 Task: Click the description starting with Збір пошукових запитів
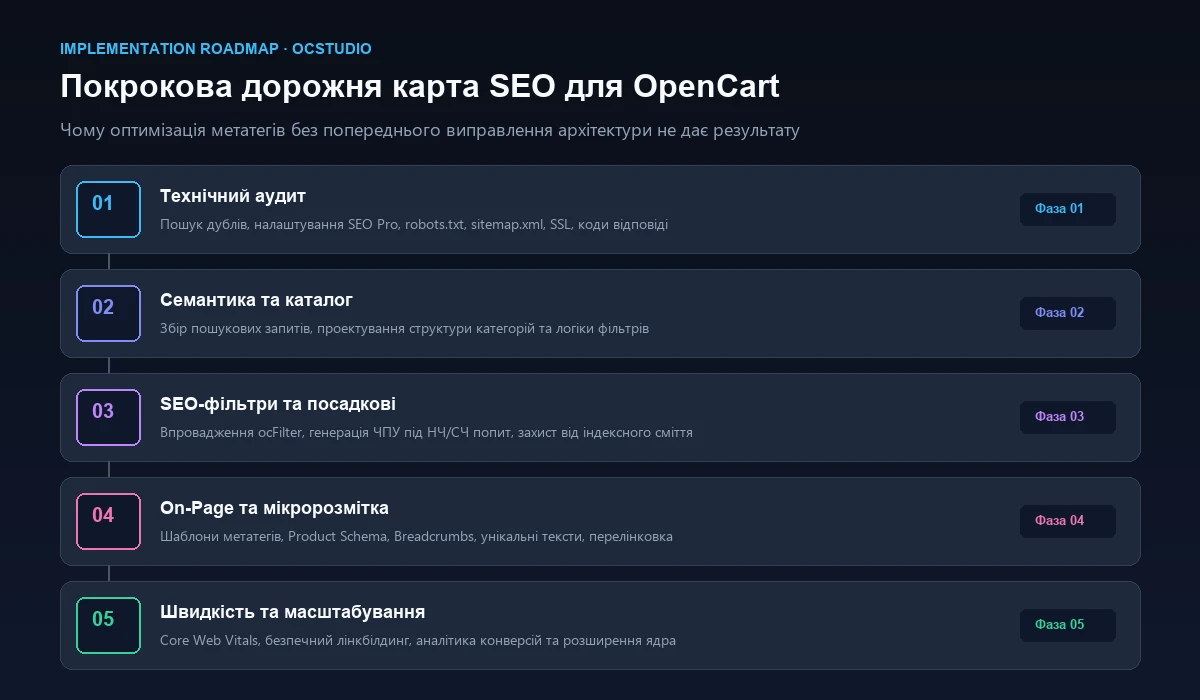click(x=404, y=329)
